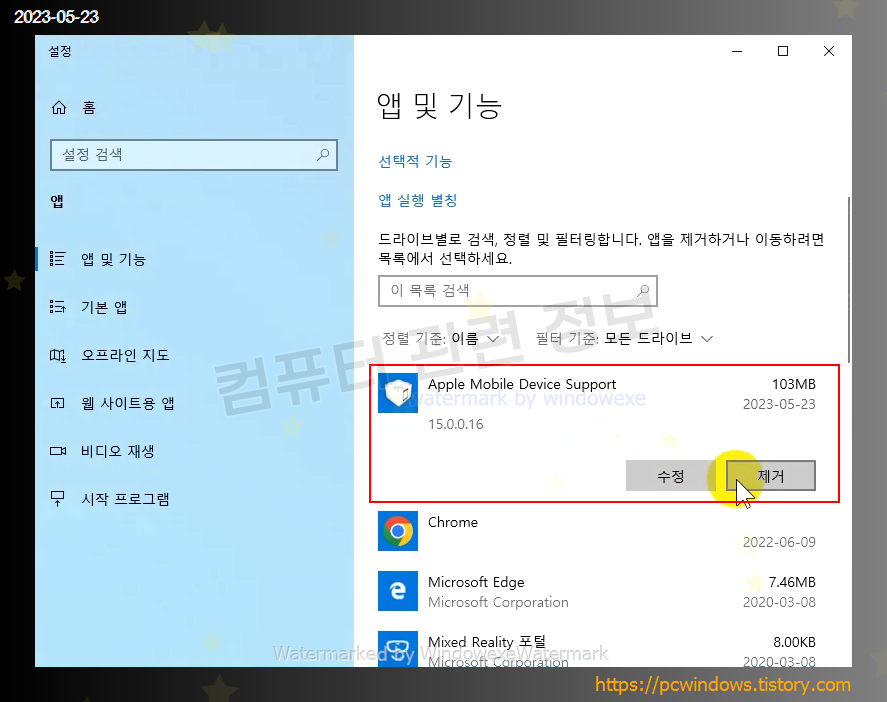This screenshot has width=887, height=702.
Task: Open 시작 프로그램 in the sidebar
Action: click(125, 499)
